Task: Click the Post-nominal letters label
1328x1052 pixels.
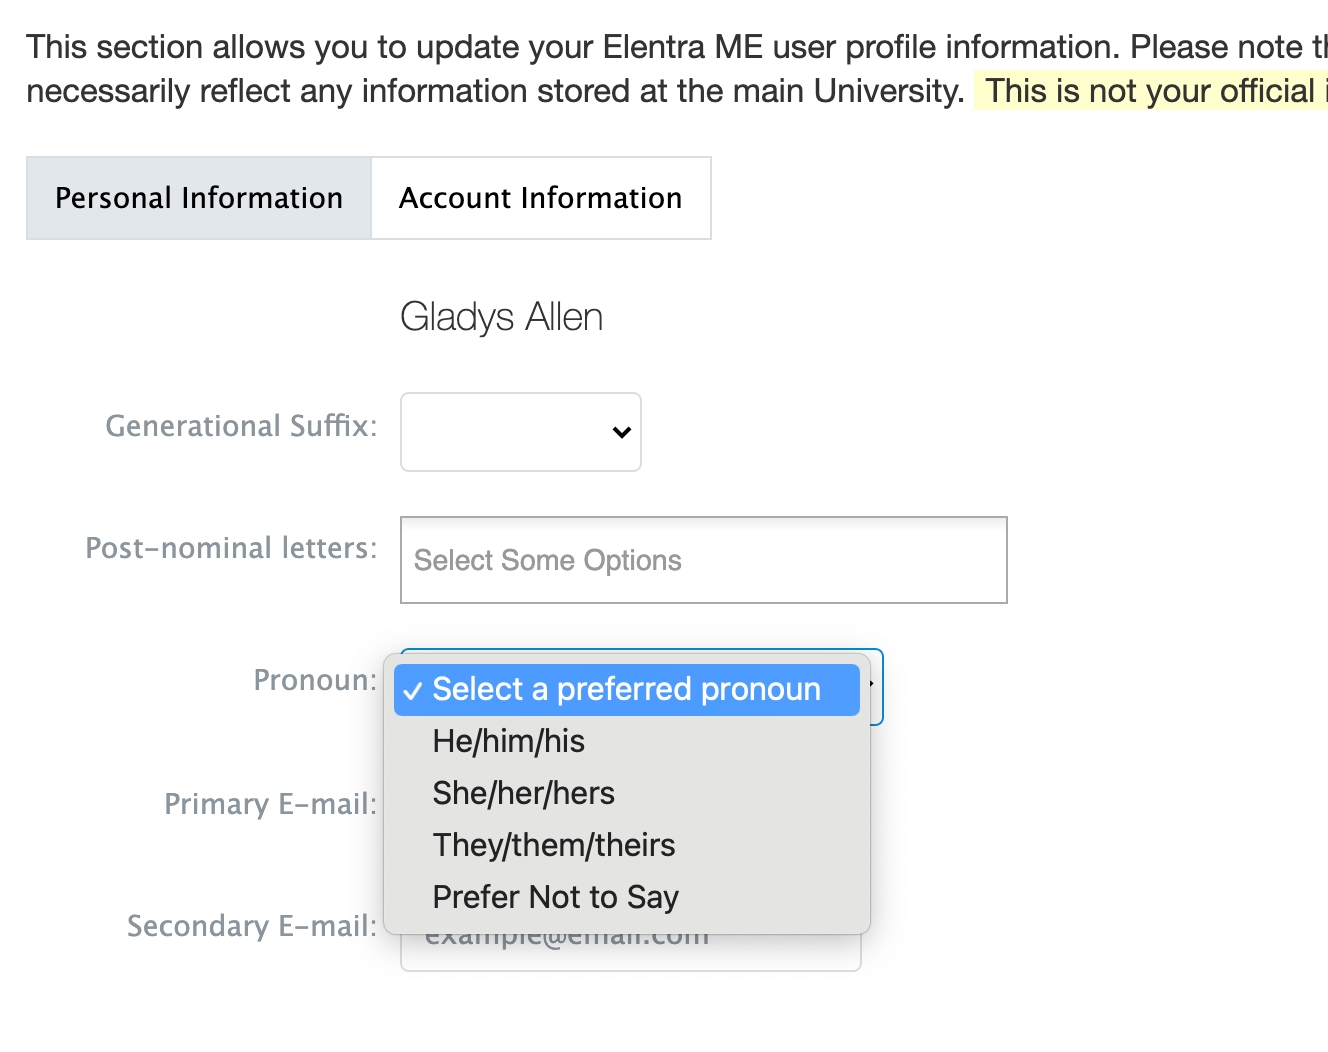Action: point(231,548)
